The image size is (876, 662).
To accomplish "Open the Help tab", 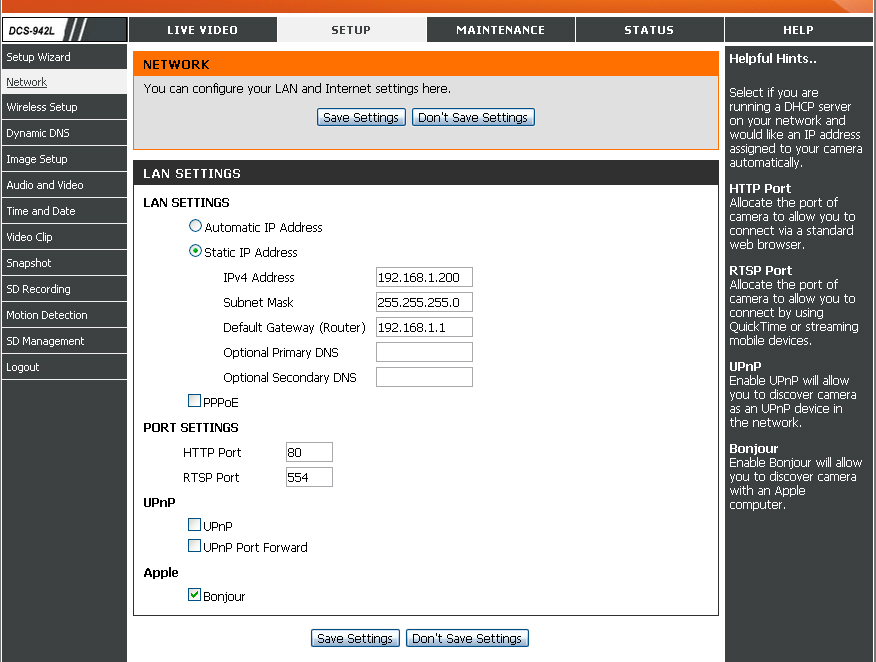I will pos(798,30).
